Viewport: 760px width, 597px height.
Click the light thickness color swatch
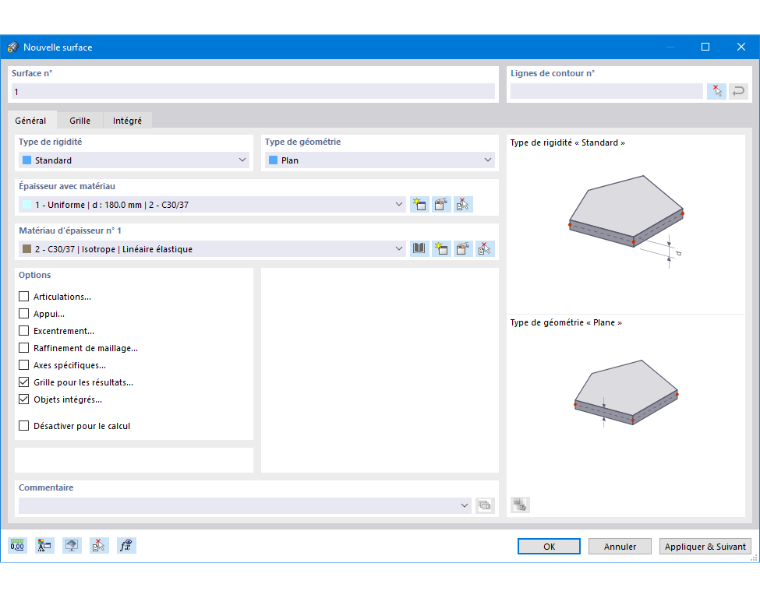27,204
